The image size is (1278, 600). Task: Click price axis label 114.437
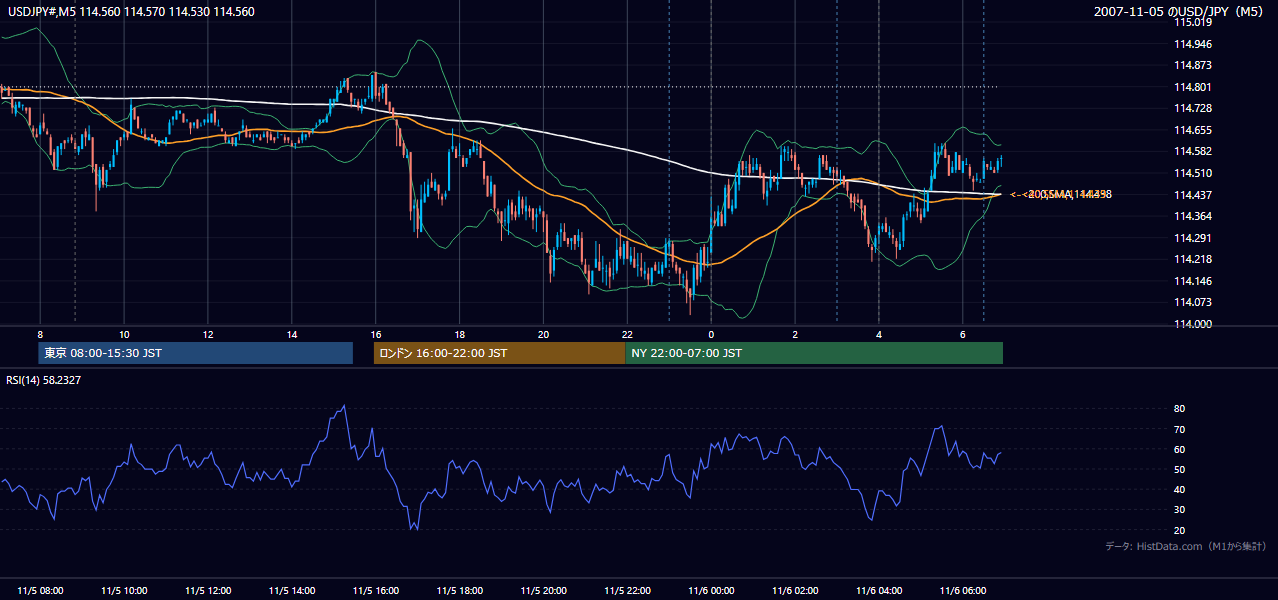click(x=1192, y=195)
